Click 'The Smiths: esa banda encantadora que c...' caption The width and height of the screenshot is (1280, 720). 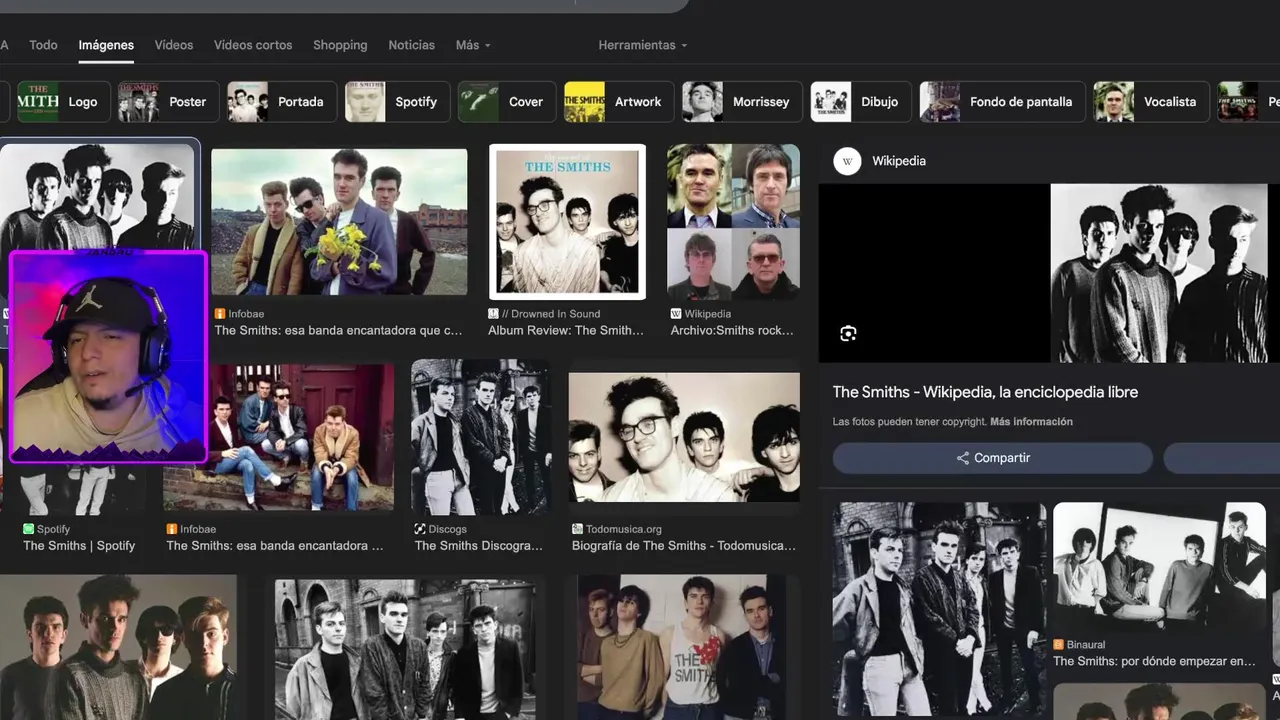click(x=338, y=330)
